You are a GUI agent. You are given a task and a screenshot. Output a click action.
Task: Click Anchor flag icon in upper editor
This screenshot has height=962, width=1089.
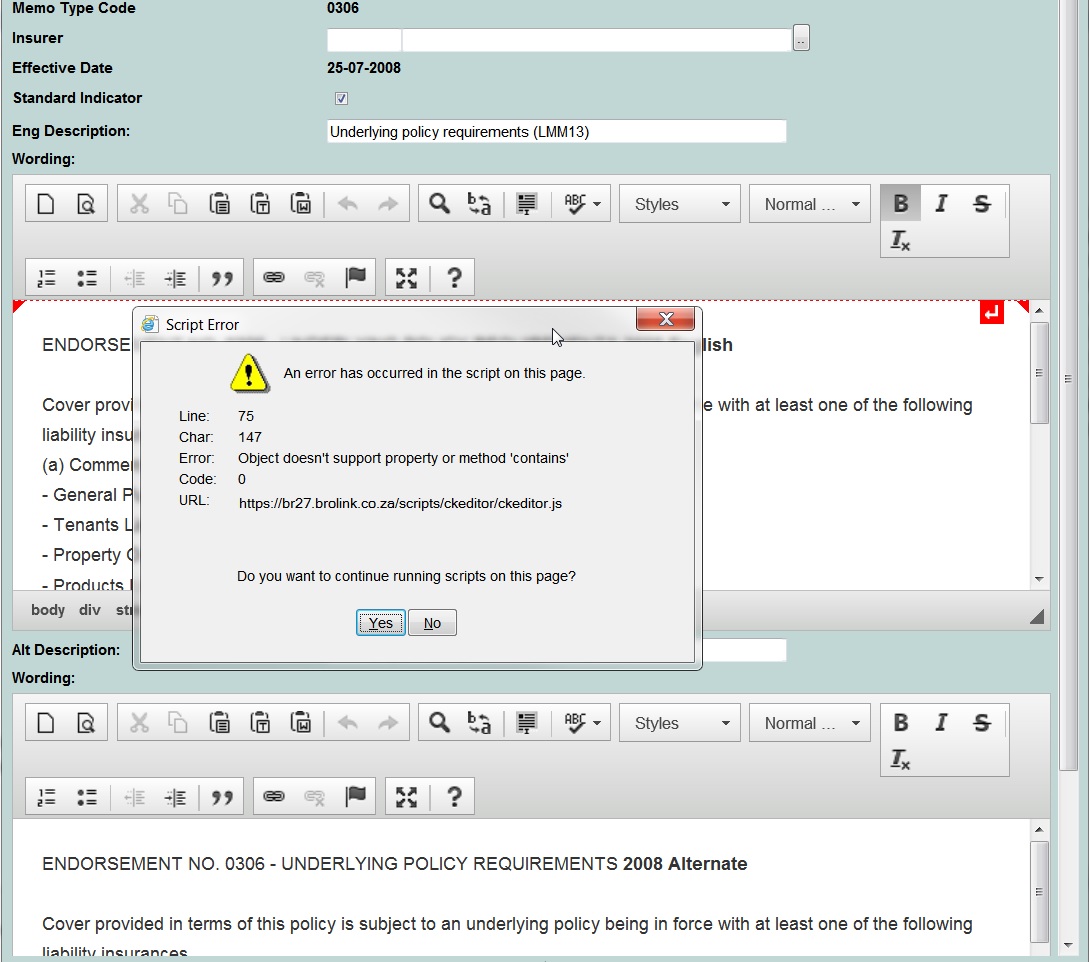click(x=356, y=278)
